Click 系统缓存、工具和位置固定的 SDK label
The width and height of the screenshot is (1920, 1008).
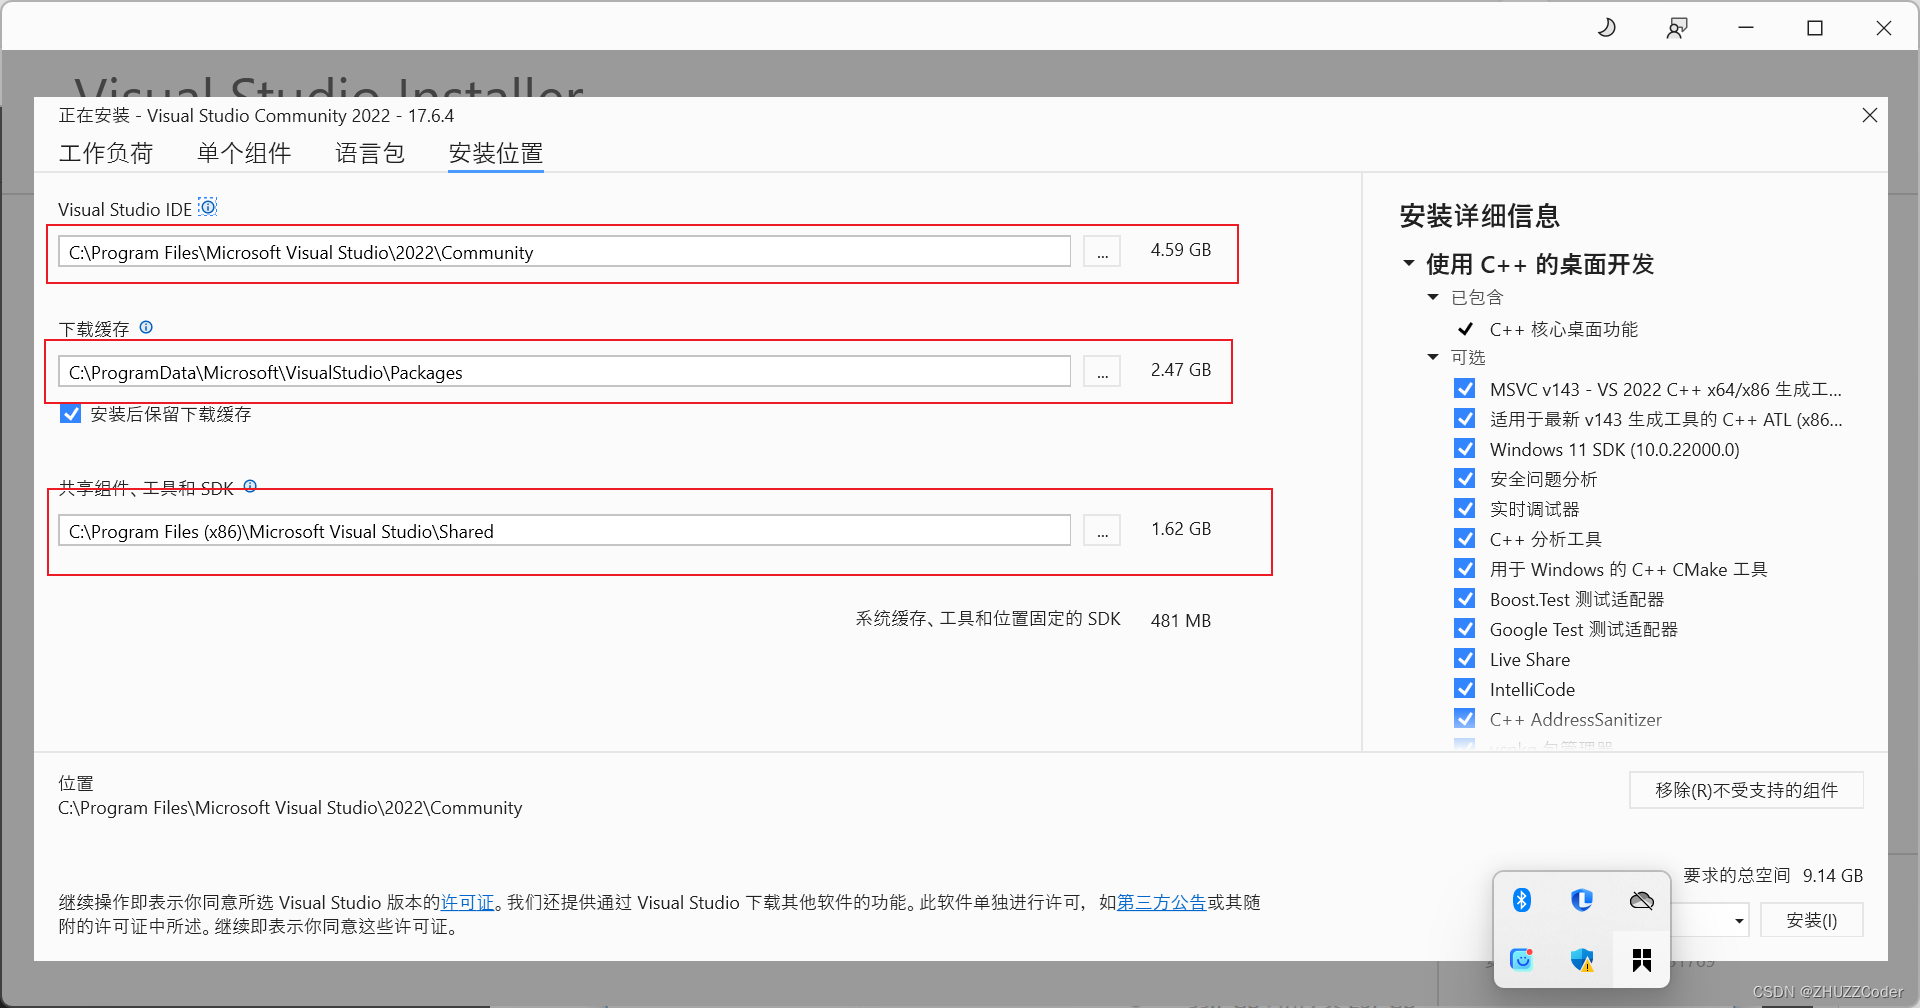click(x=988, y=618)
